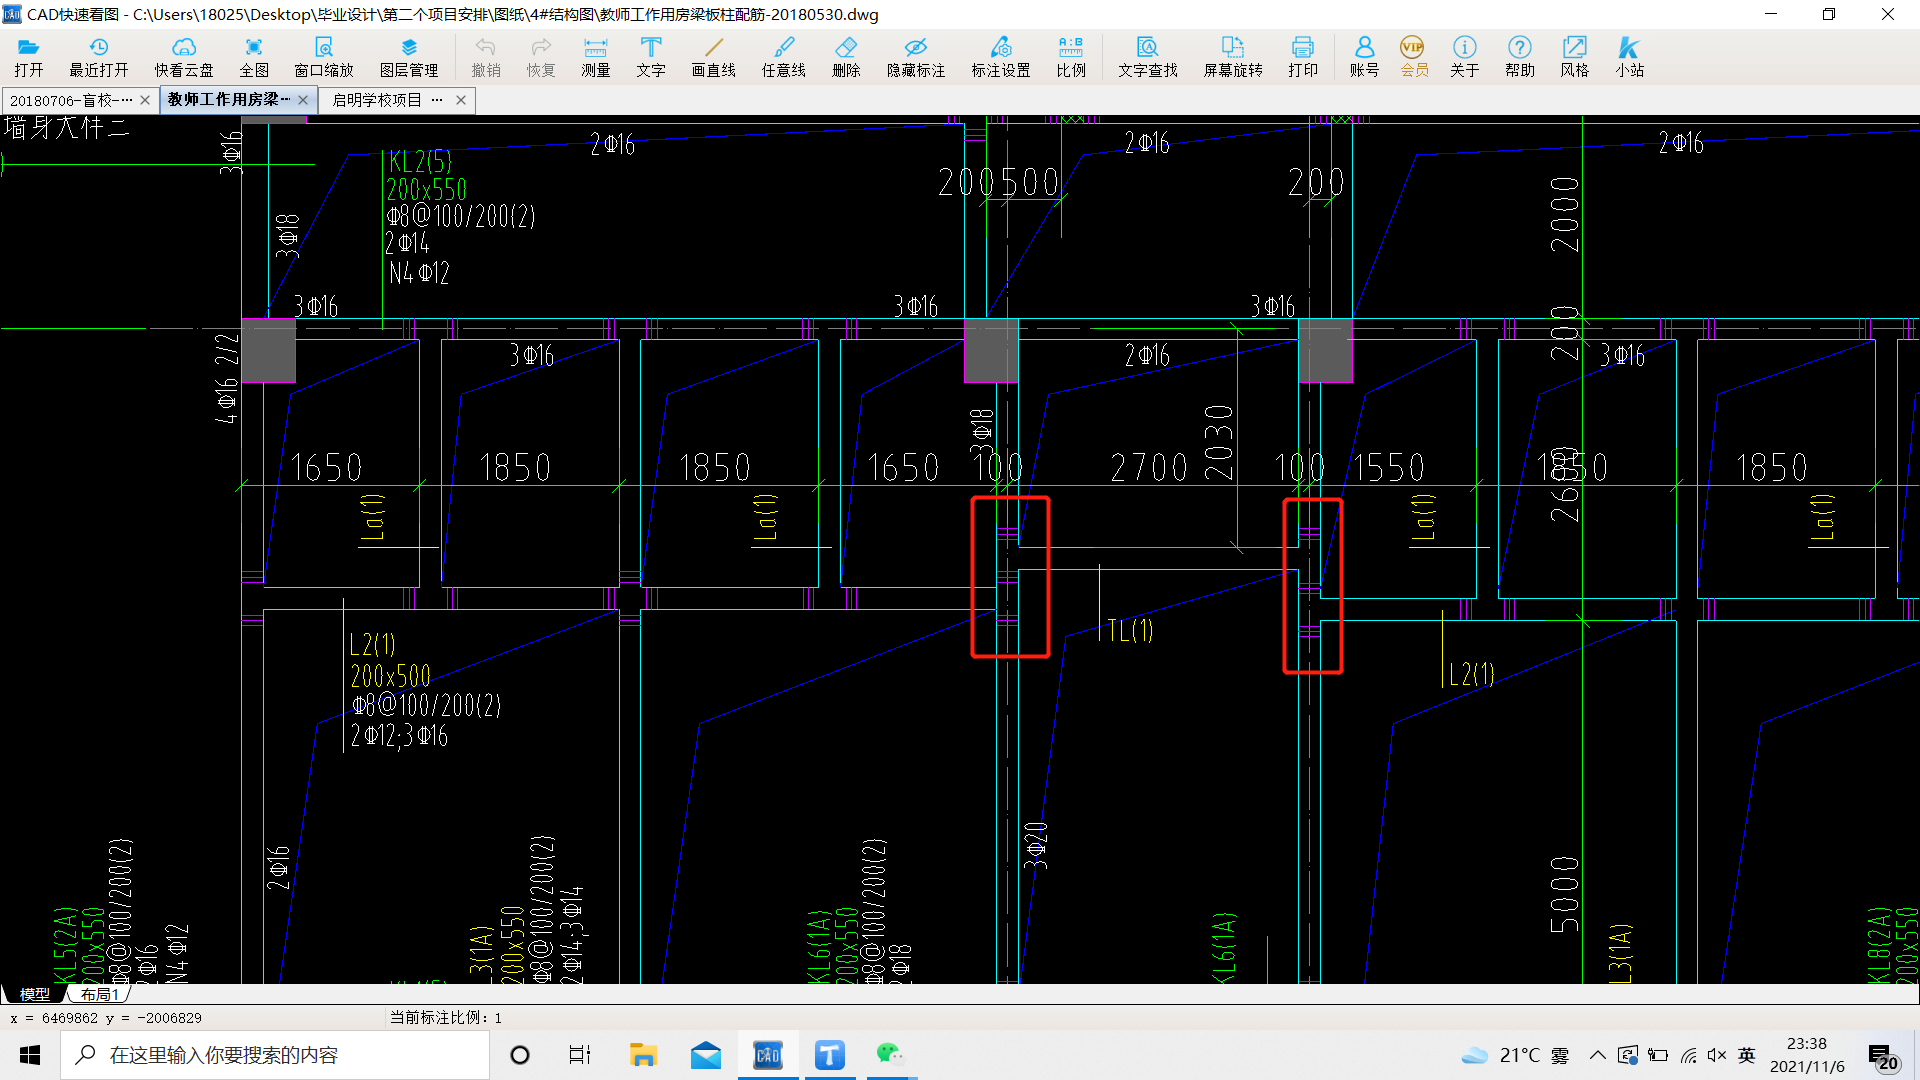The height and width of the screenshot is (1080, 1920).
Task: Close the 教师工作用房梁 tab
Action: pos(303,100)
